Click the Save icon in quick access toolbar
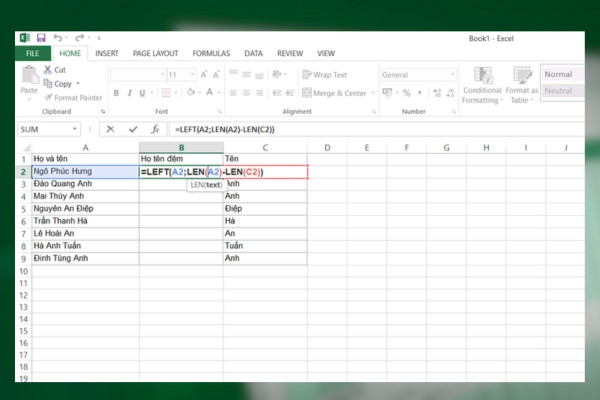 pyautogui.click(x=41, y=38)
